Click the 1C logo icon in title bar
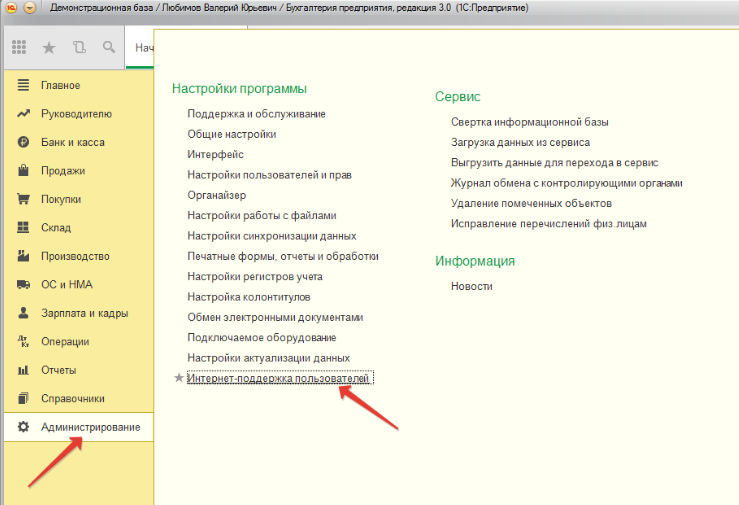 (x=10, y=8)
